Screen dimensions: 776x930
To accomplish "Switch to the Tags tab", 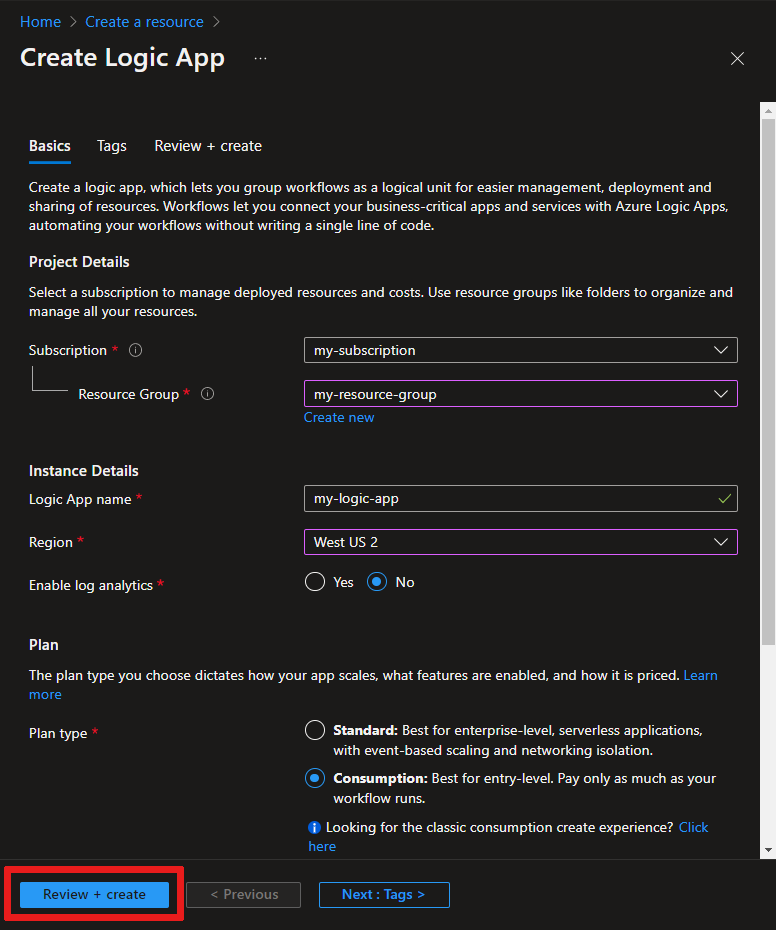I will point(111,146).
